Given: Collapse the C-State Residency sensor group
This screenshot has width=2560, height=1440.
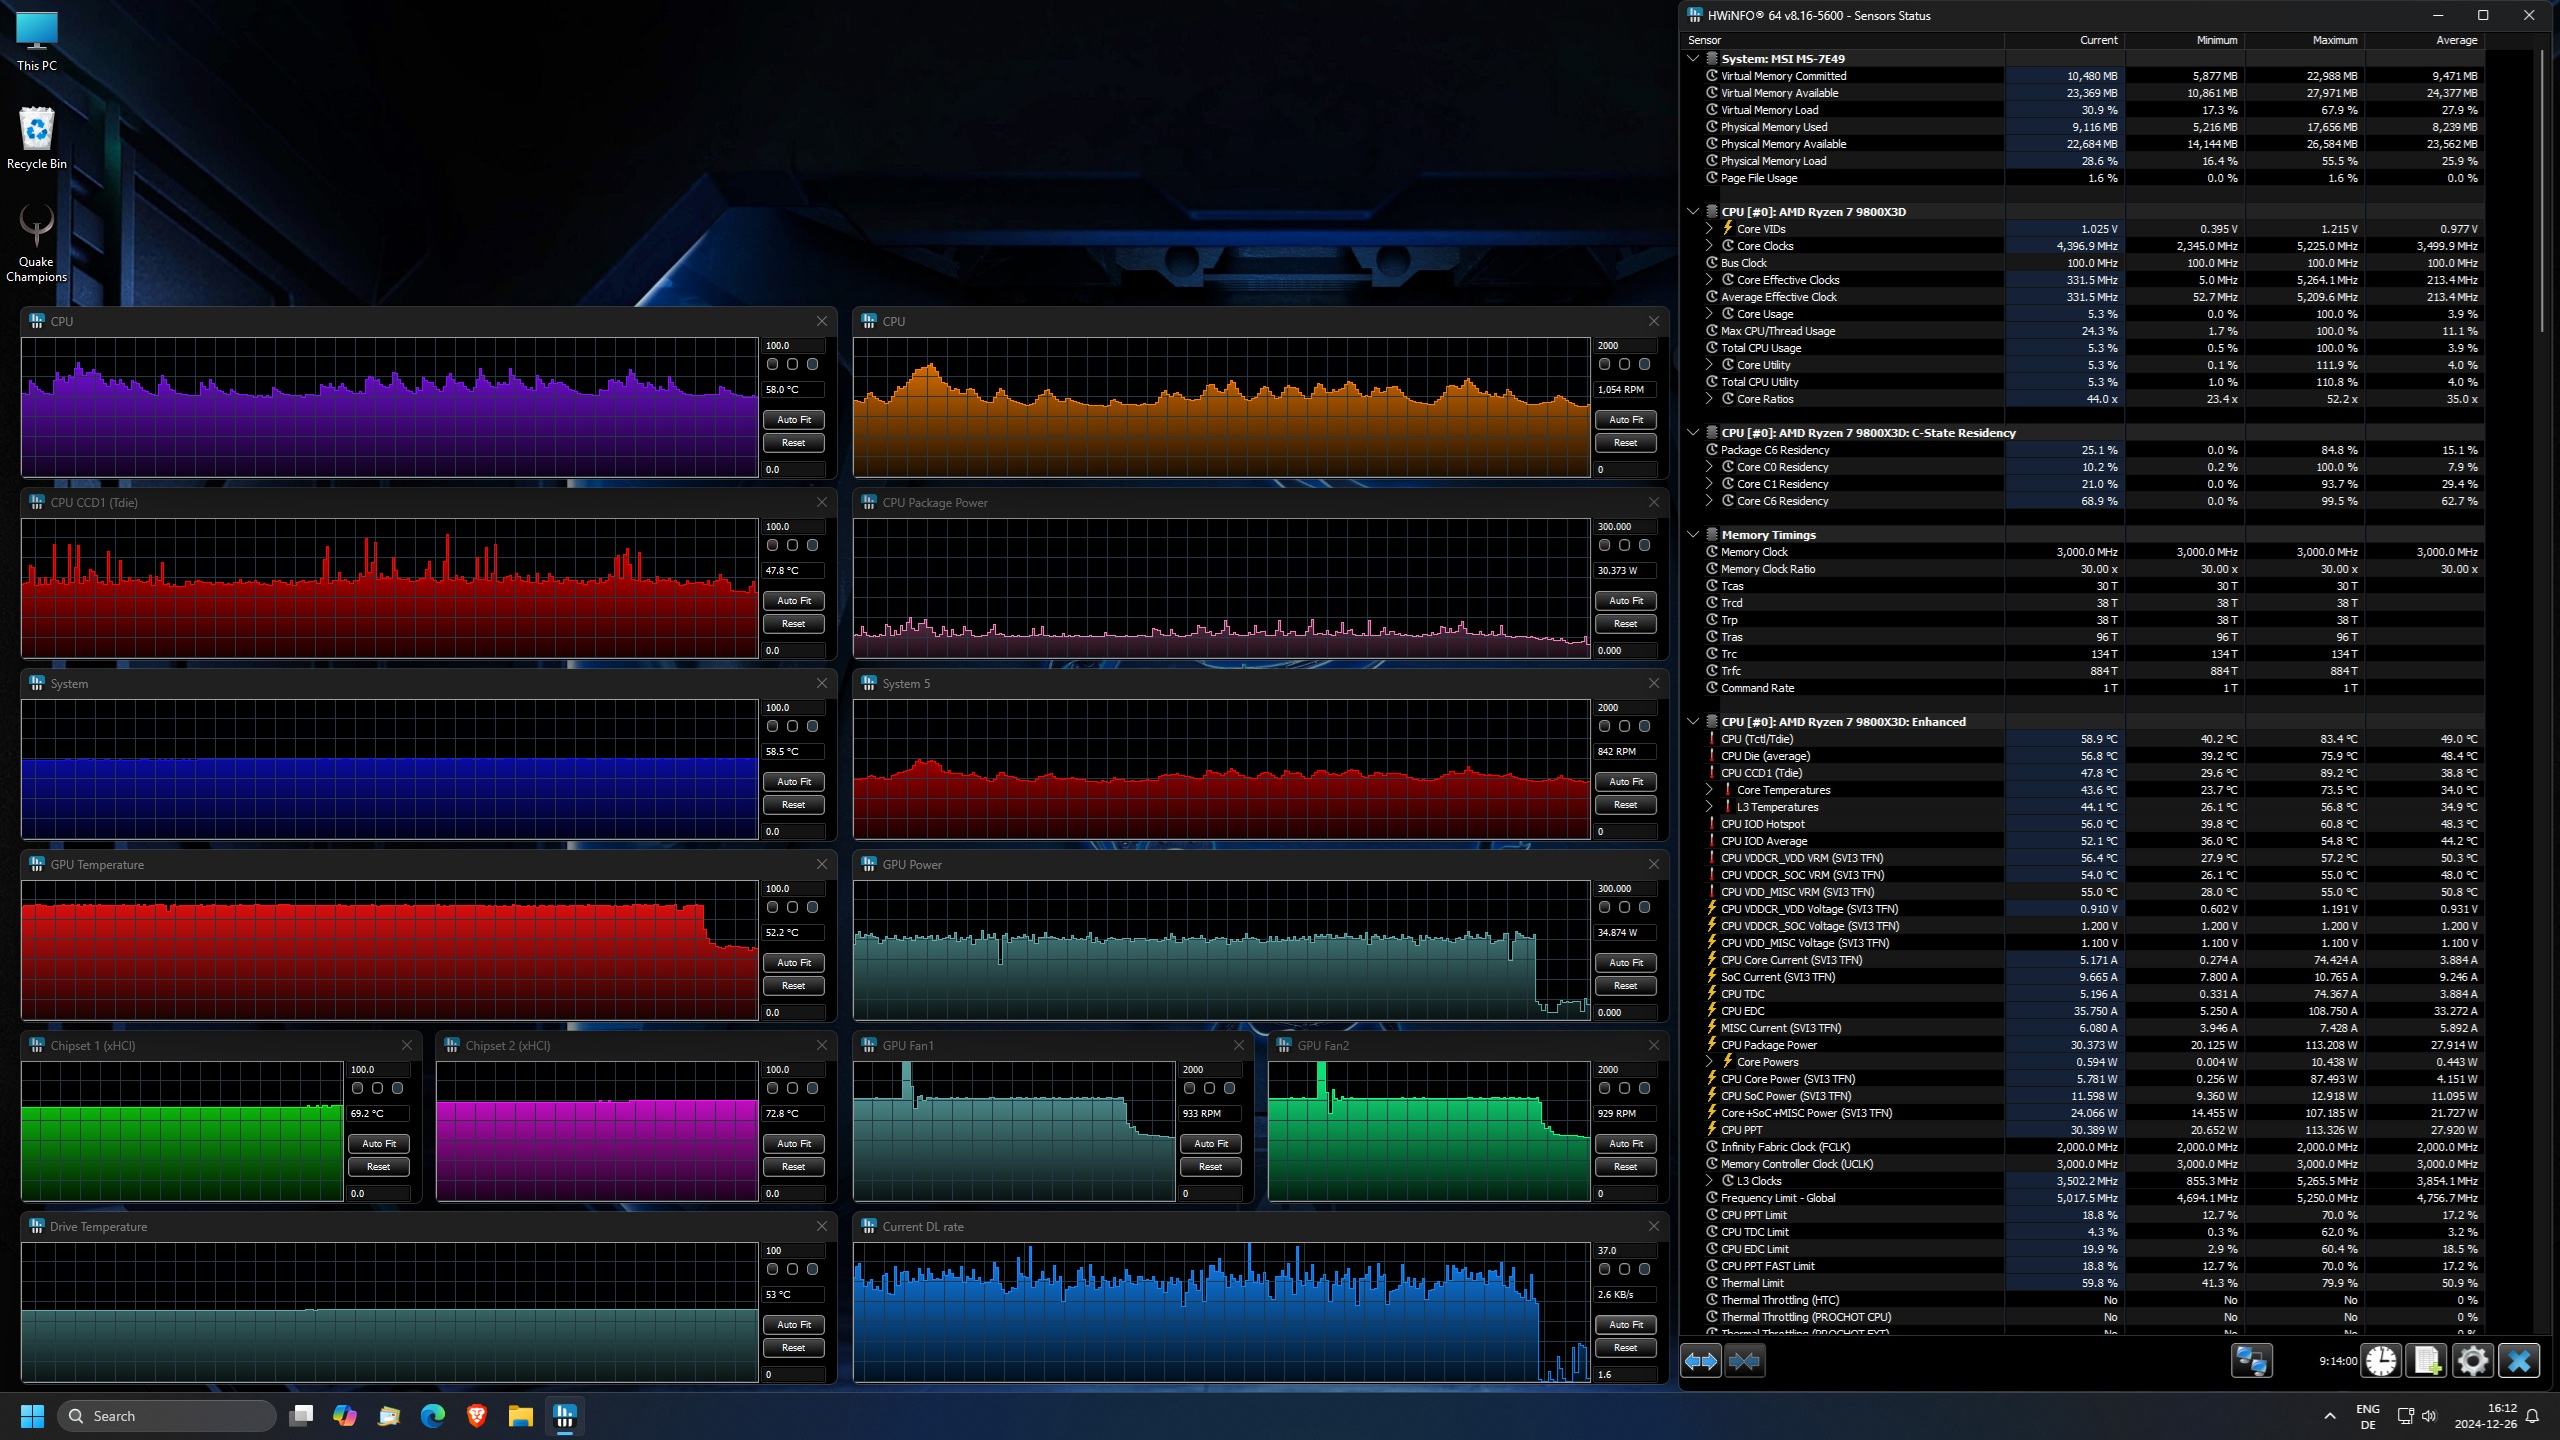Looking at the screenshot, I should [x=1693, y=433].
